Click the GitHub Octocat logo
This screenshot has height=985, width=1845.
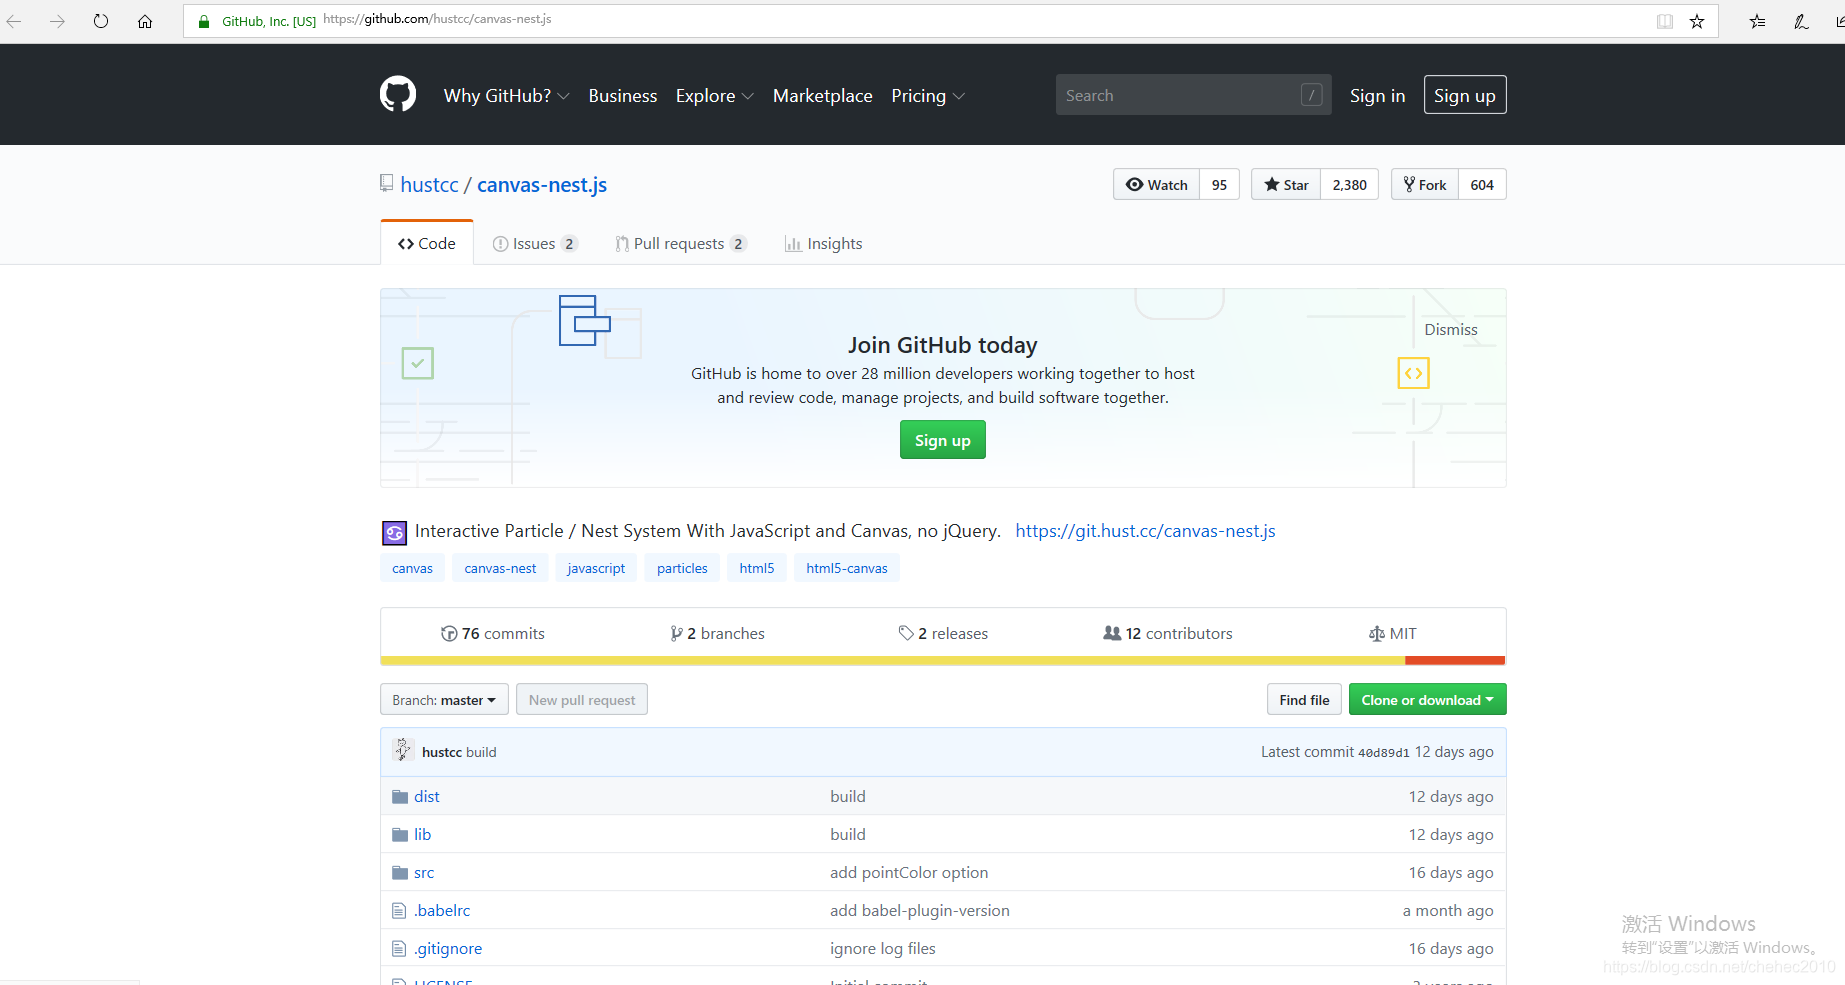tap(398, 95)
